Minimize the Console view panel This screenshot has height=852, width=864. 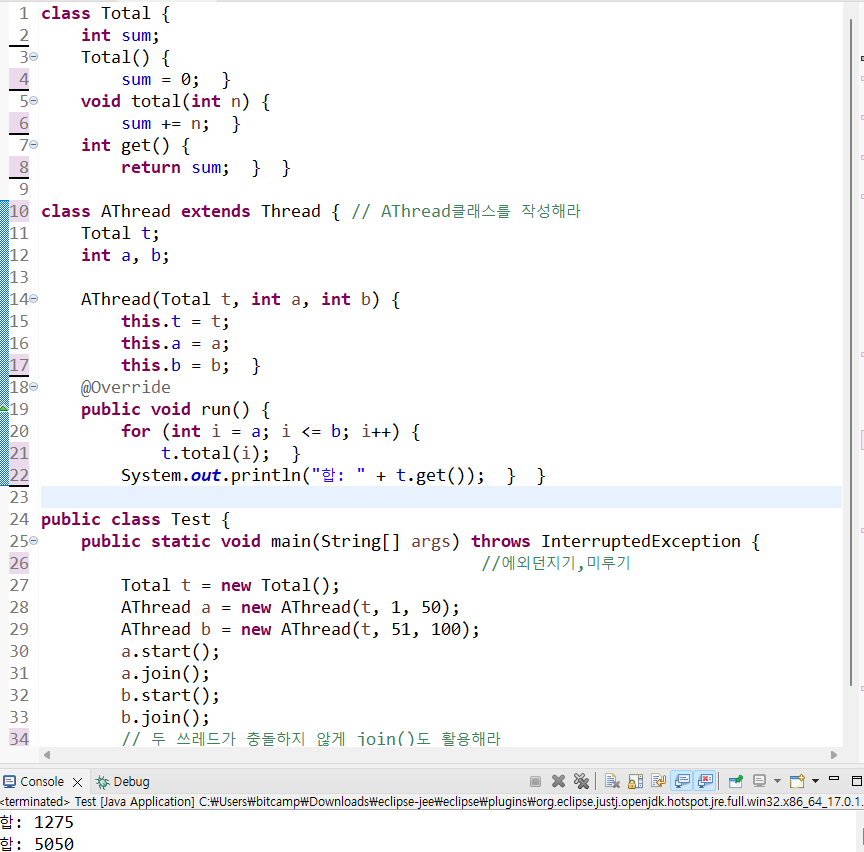834,779
